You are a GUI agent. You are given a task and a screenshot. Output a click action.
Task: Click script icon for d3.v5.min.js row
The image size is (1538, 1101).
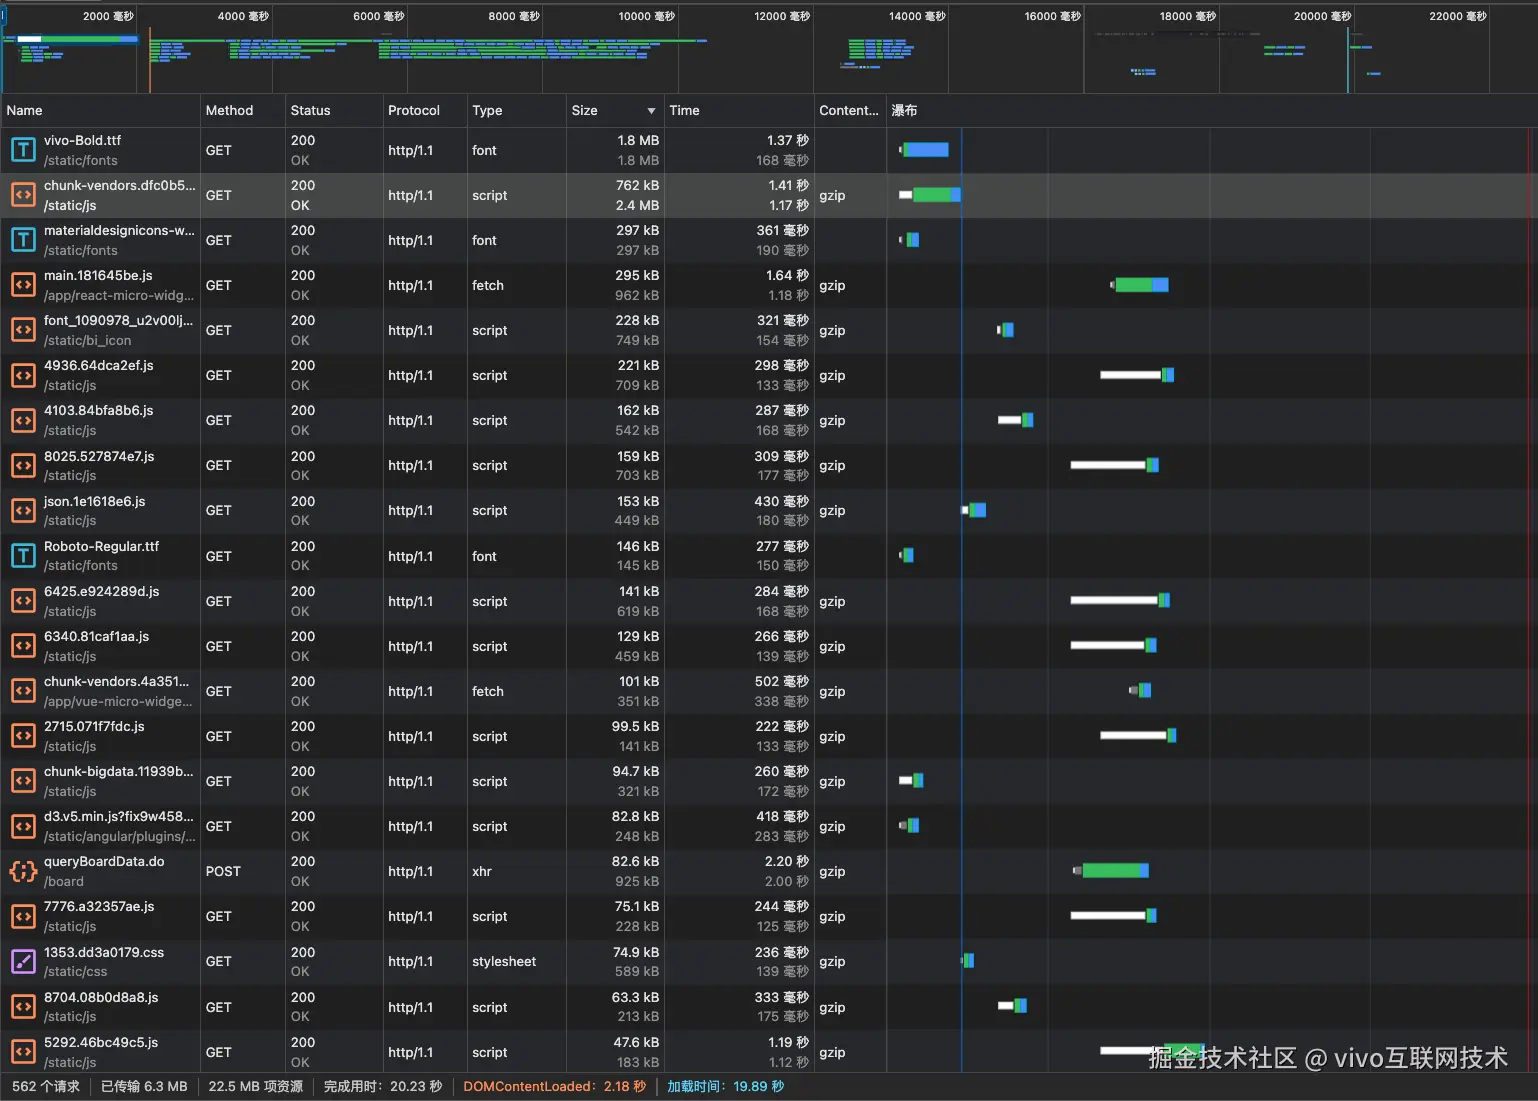click(23, 826)
